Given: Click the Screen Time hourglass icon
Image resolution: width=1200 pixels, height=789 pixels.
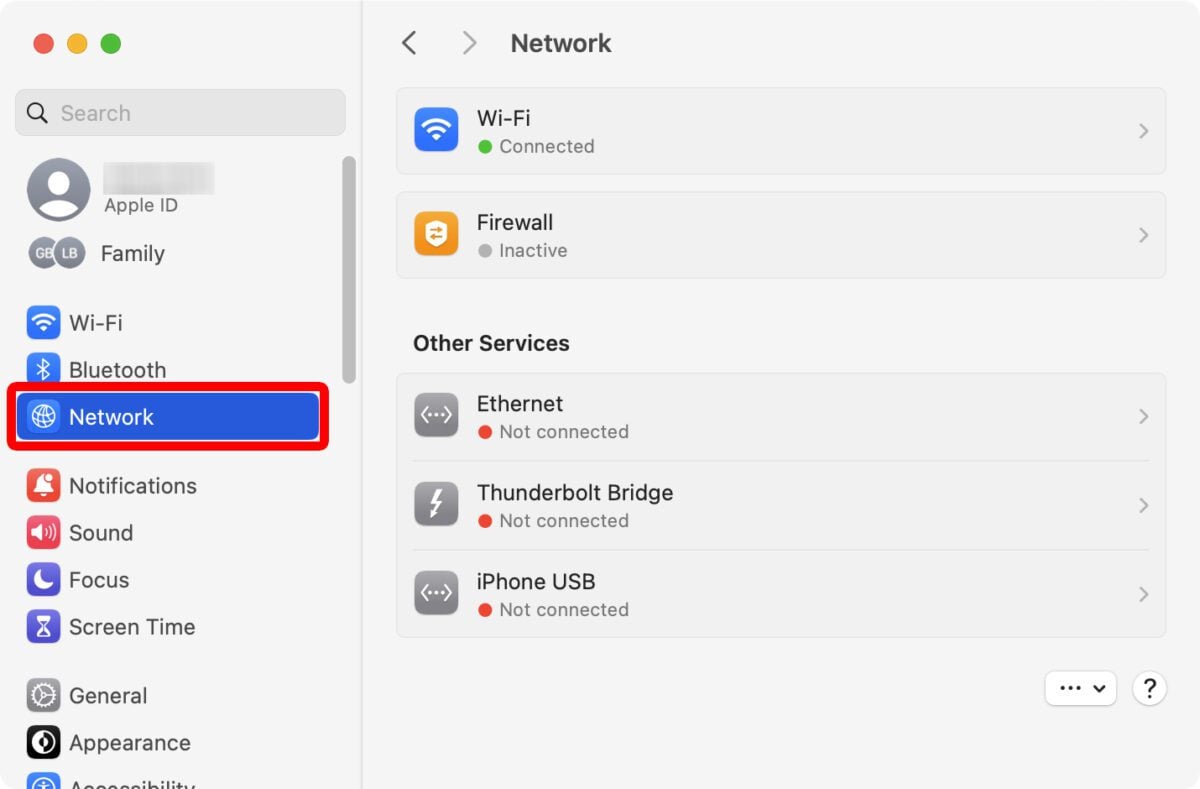Looking at the screenshot, I should pos(43,627).
